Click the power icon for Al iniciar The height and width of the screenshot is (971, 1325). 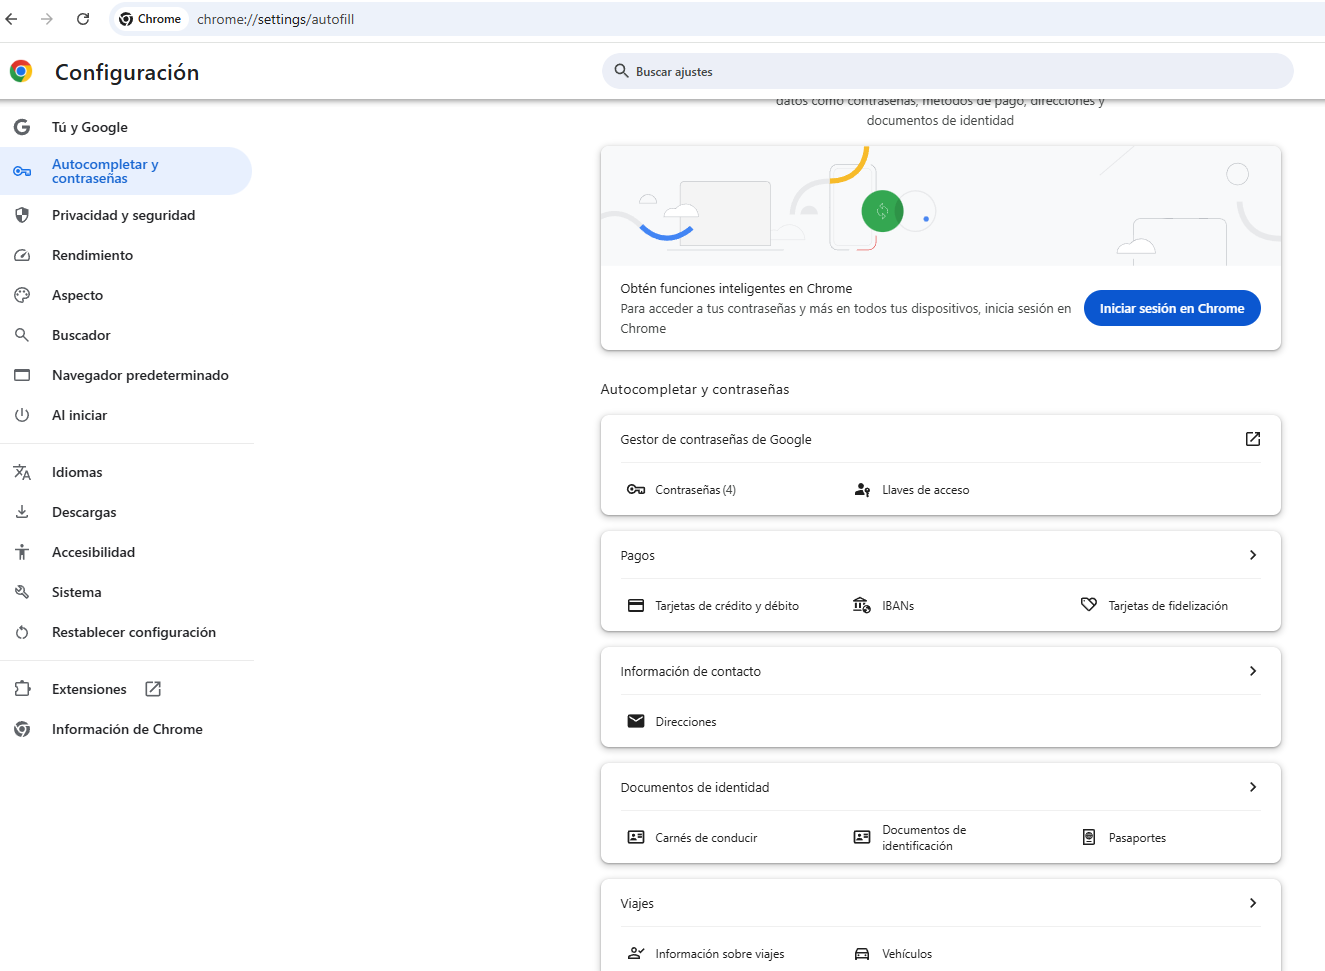[22, 415]
